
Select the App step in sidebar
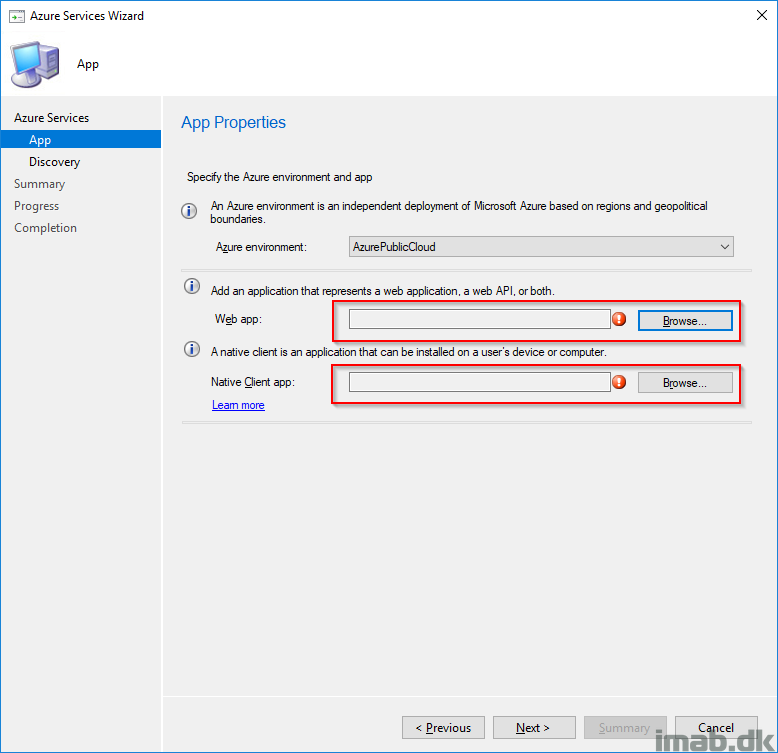coord(81,139)
